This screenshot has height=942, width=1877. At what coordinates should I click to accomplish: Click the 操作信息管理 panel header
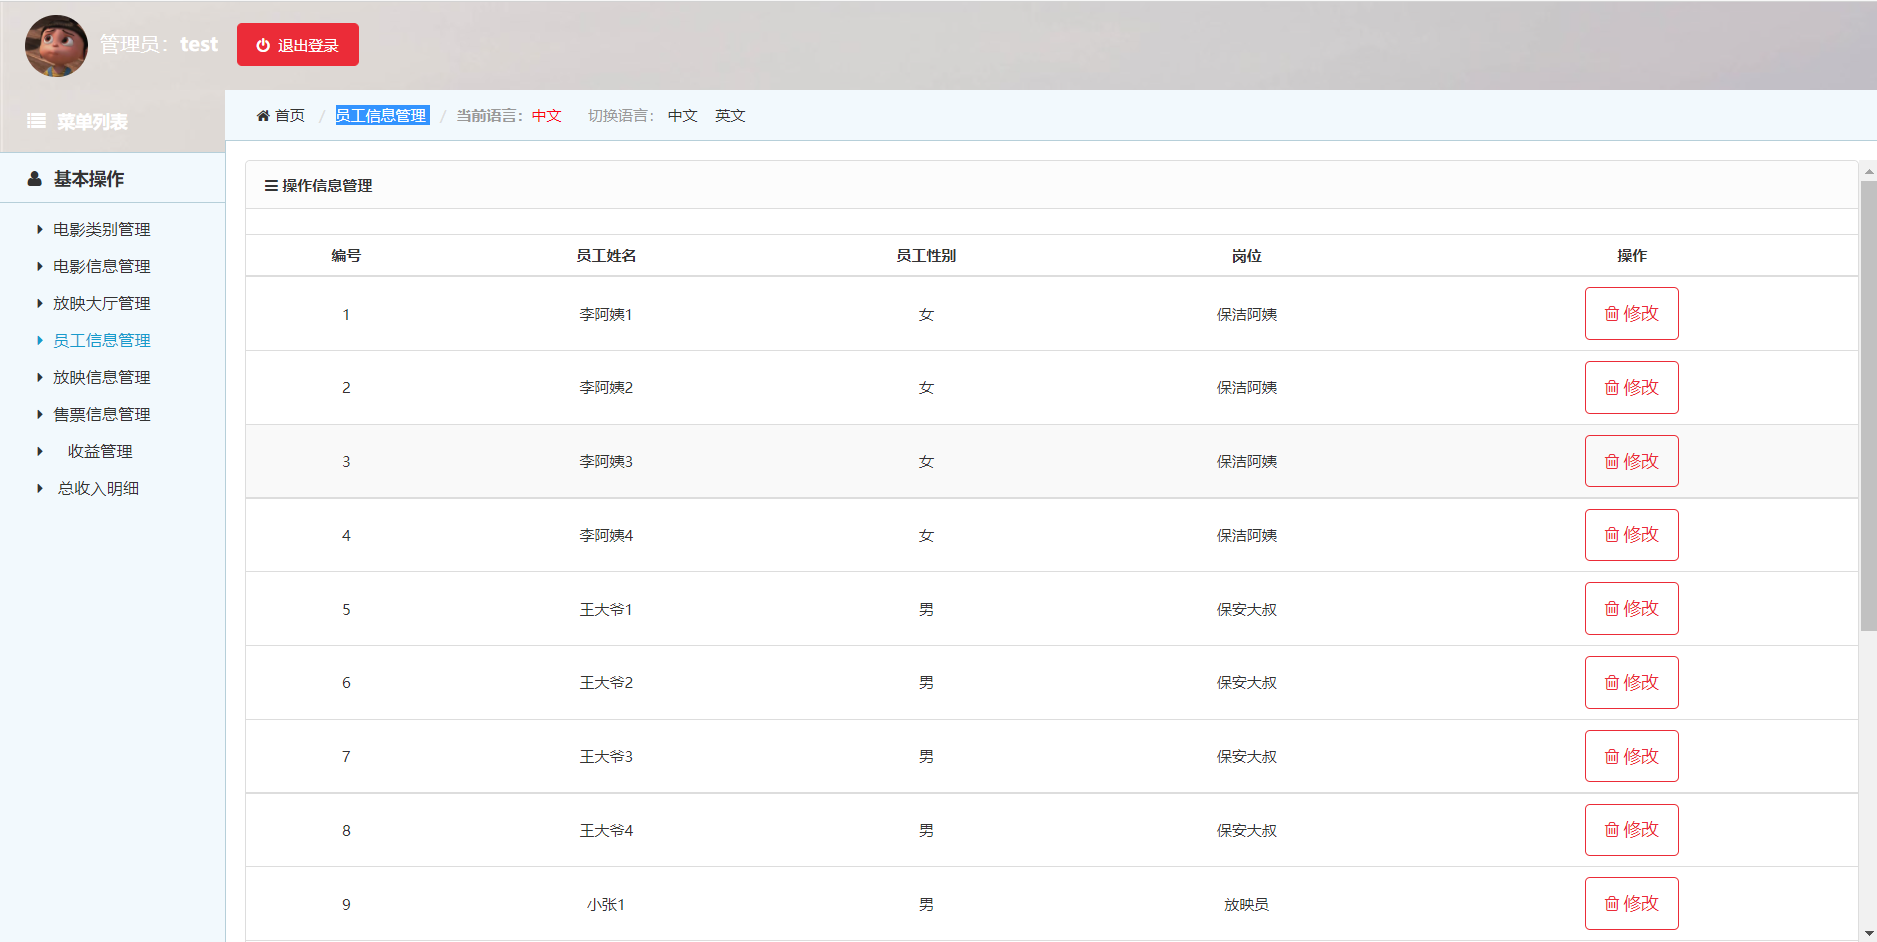pyautogui.click(x=1051, y=186)
